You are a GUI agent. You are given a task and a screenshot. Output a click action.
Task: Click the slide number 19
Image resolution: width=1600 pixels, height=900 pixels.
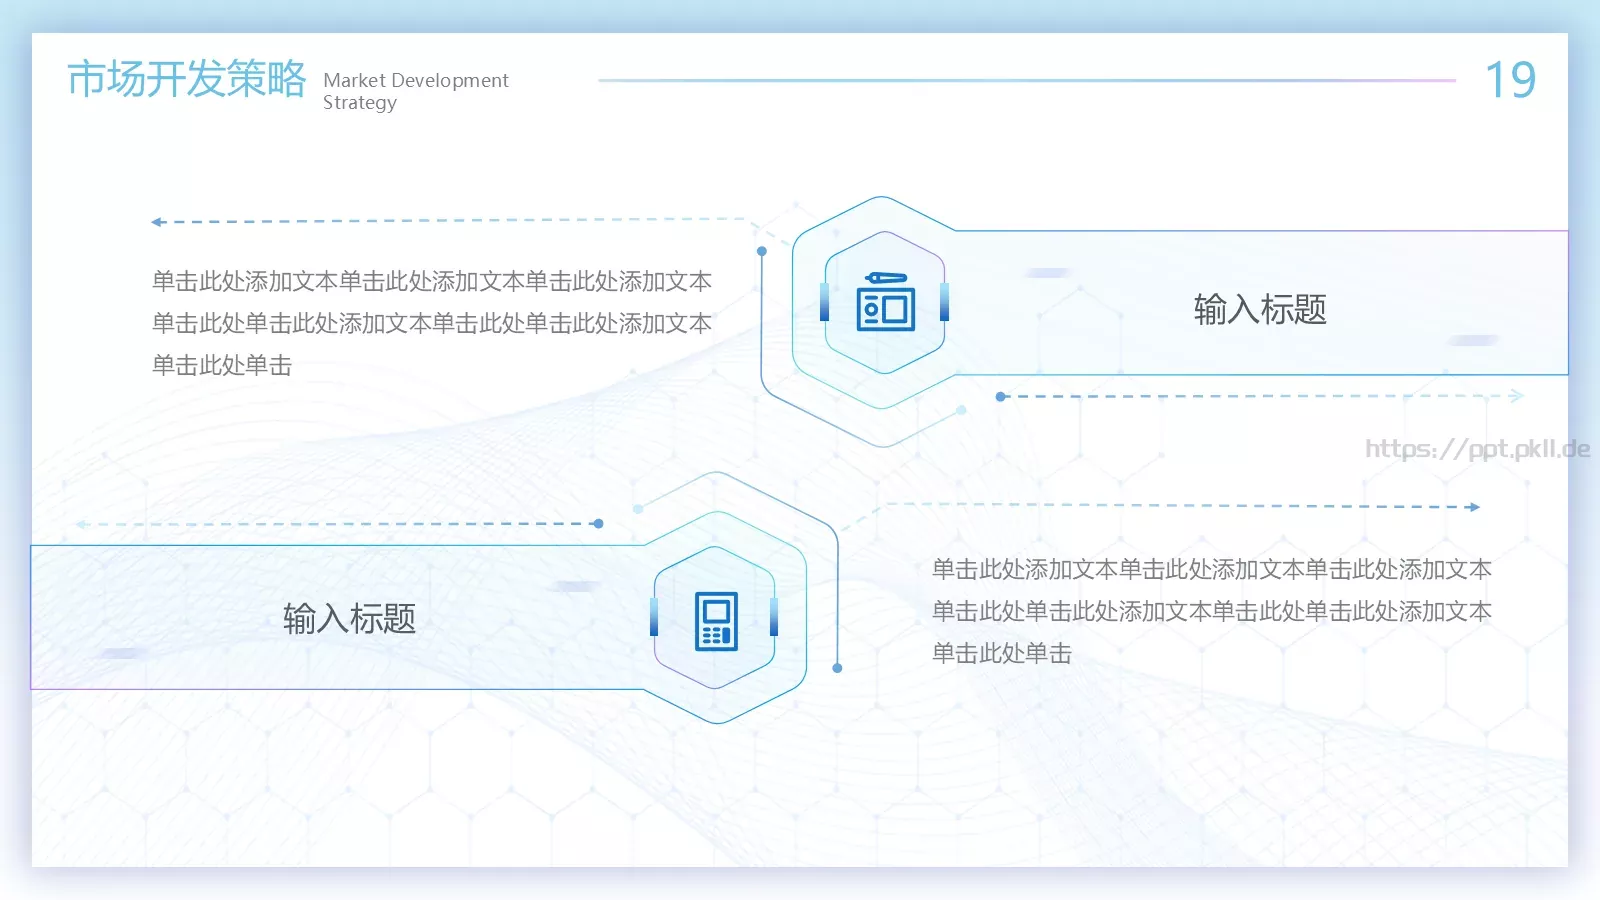tap(1510, 80)
